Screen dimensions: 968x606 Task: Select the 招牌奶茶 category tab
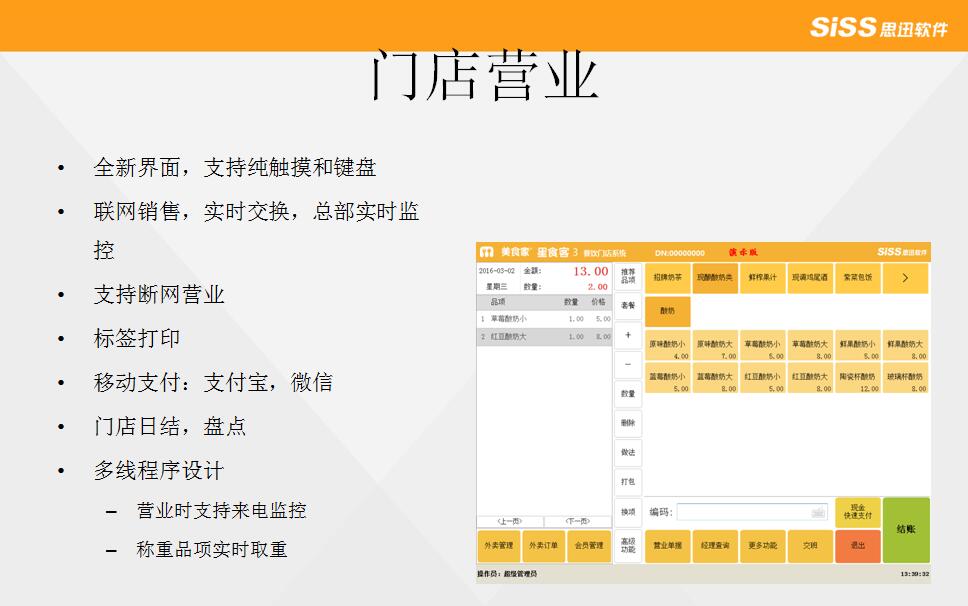coord(667,278)
